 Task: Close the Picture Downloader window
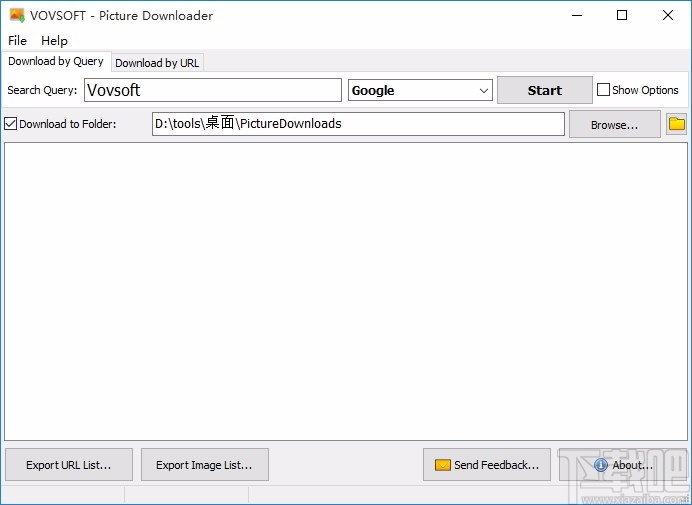pos(668,15)
